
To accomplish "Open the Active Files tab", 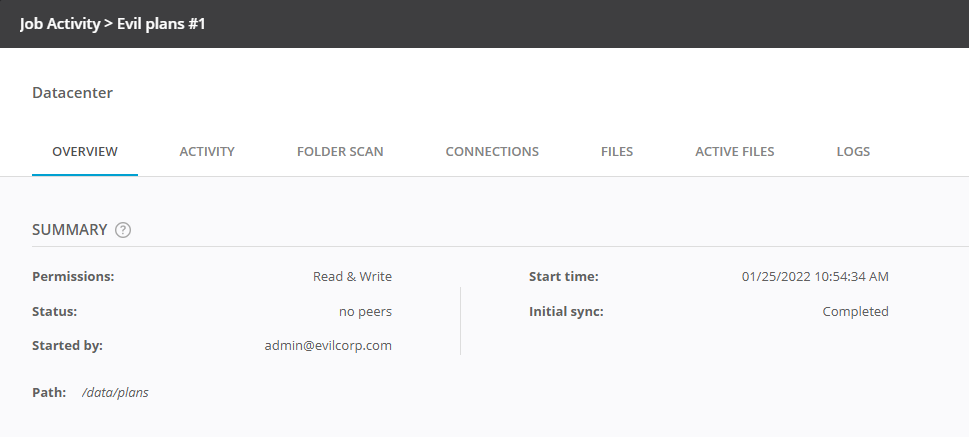I will [735, 152].
